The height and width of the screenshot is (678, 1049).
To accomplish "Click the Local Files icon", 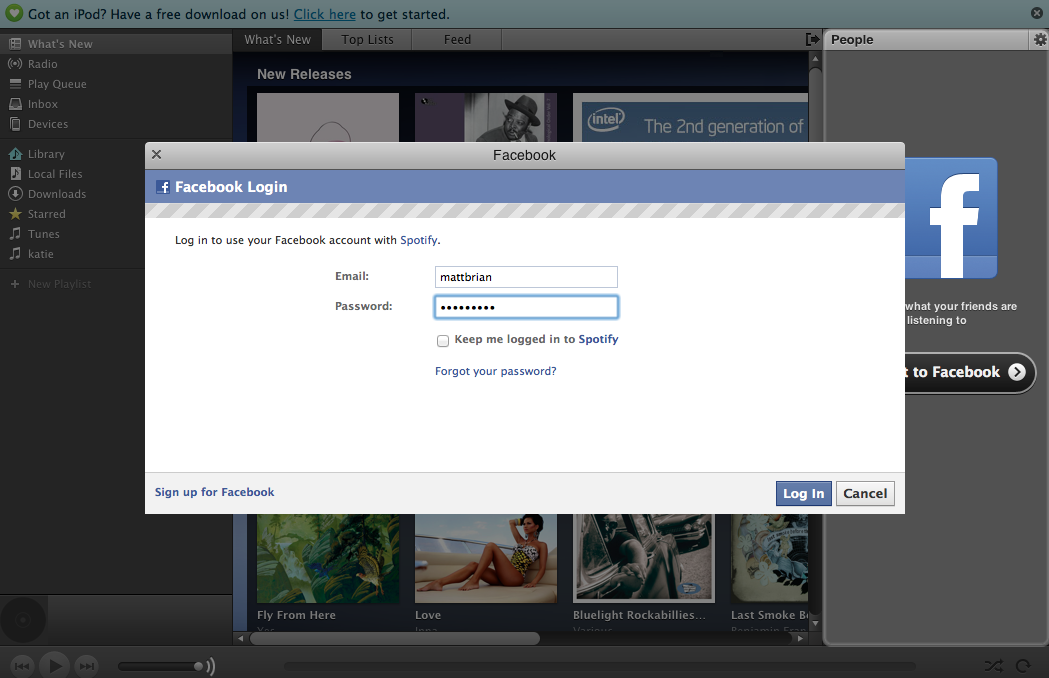I will click(x=15, y=174).
